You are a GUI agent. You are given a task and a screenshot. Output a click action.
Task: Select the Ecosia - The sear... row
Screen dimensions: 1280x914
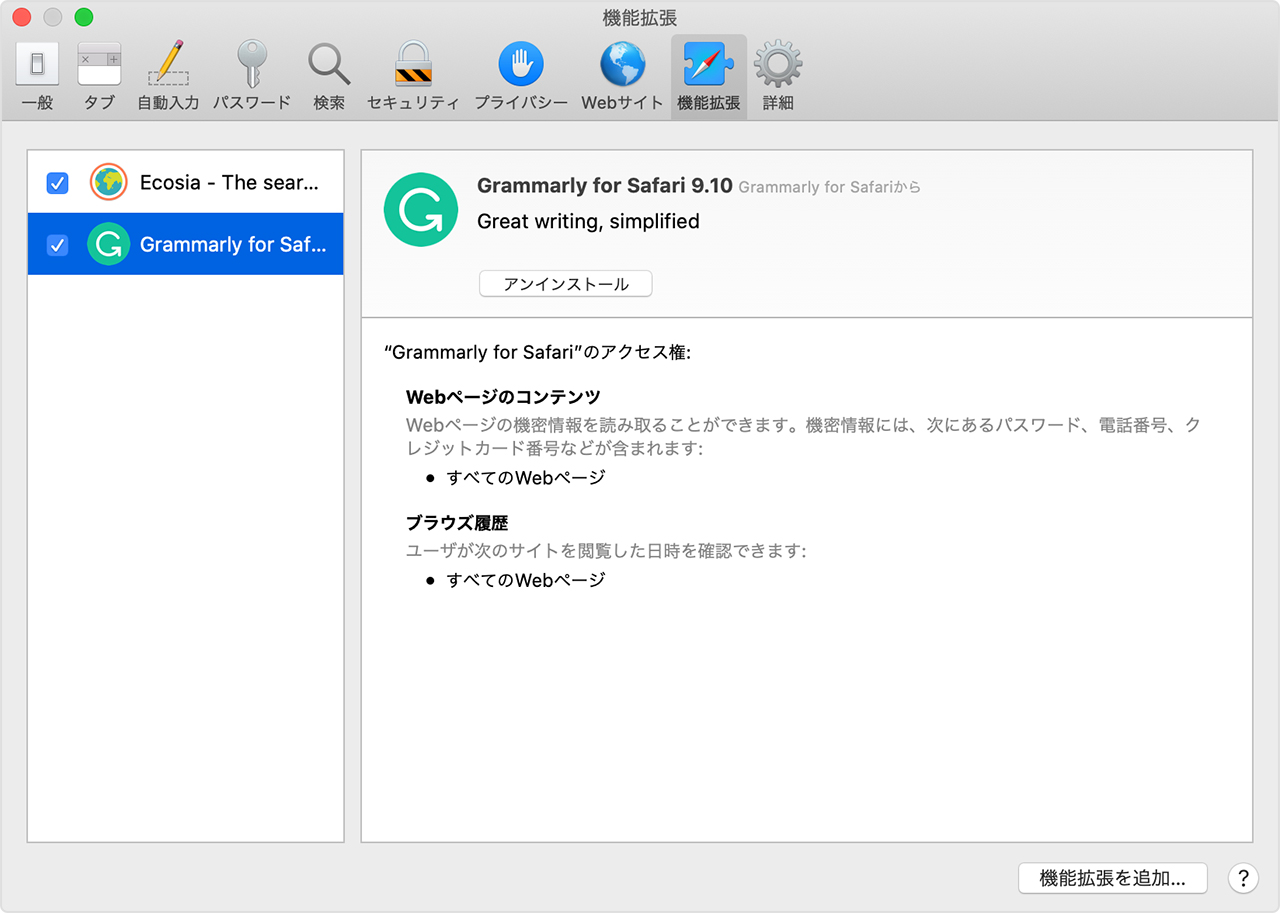[x=186, y=183]
